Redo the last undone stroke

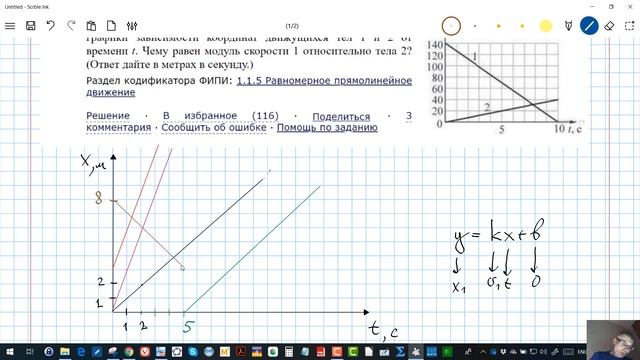[71, 26]
